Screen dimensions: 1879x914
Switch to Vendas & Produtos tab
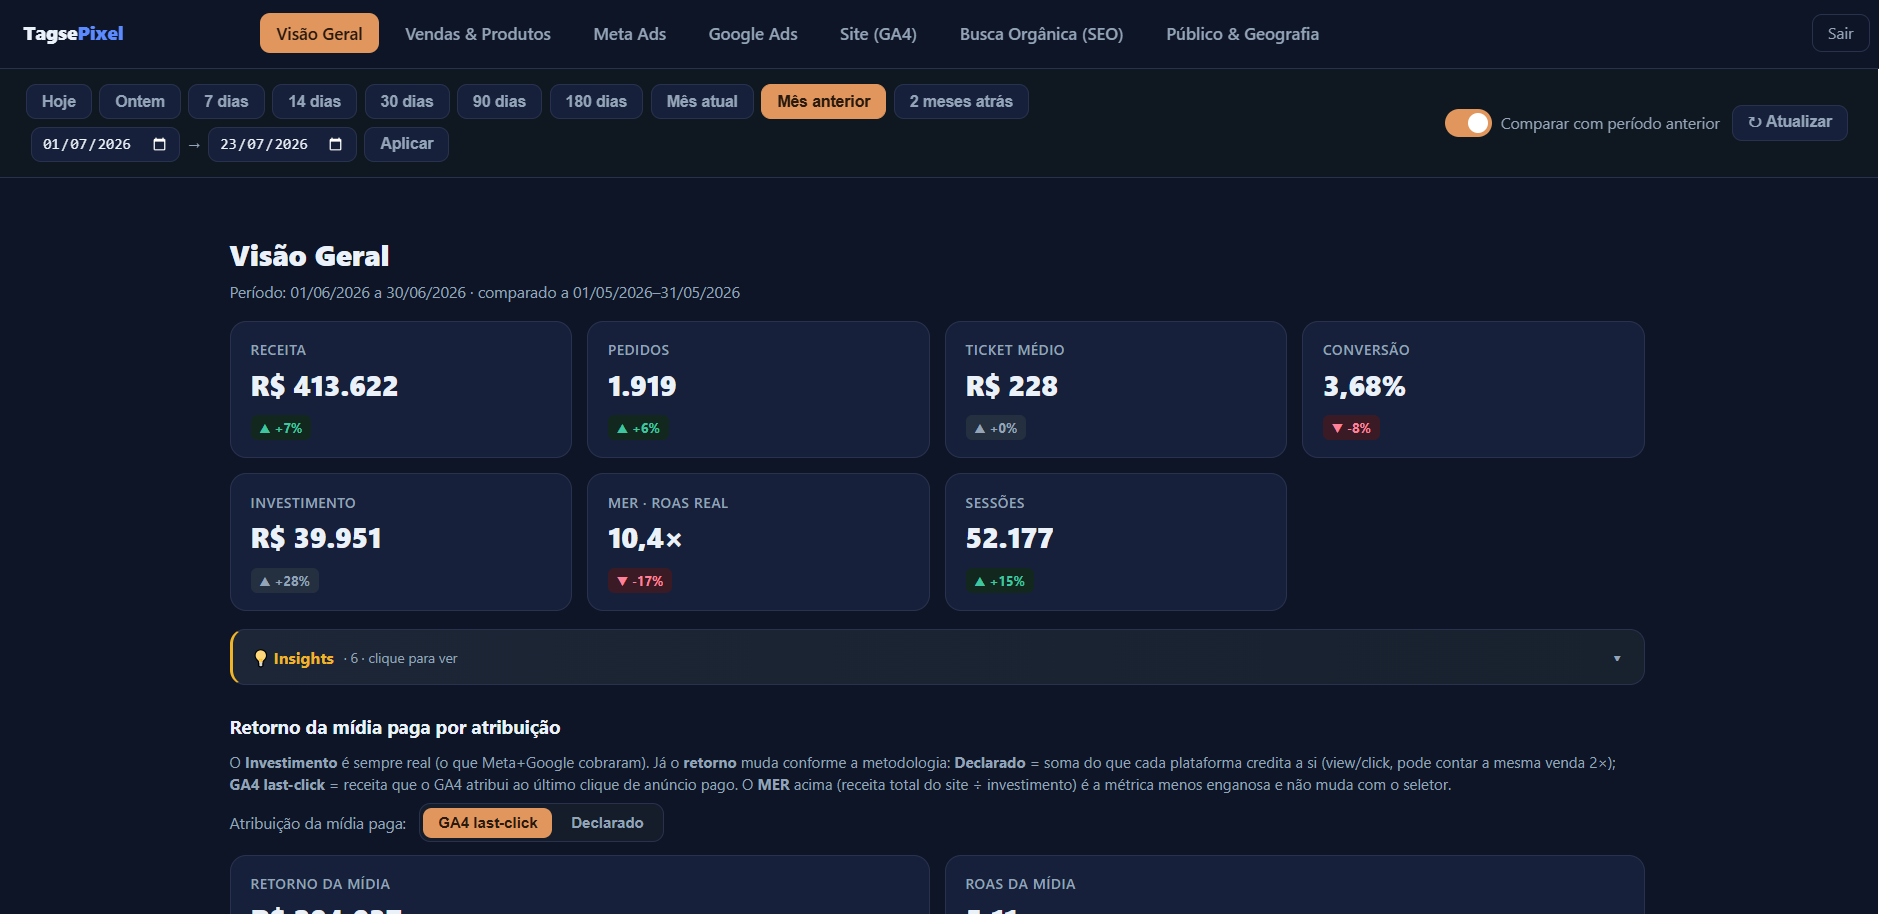tap(478, 33)
